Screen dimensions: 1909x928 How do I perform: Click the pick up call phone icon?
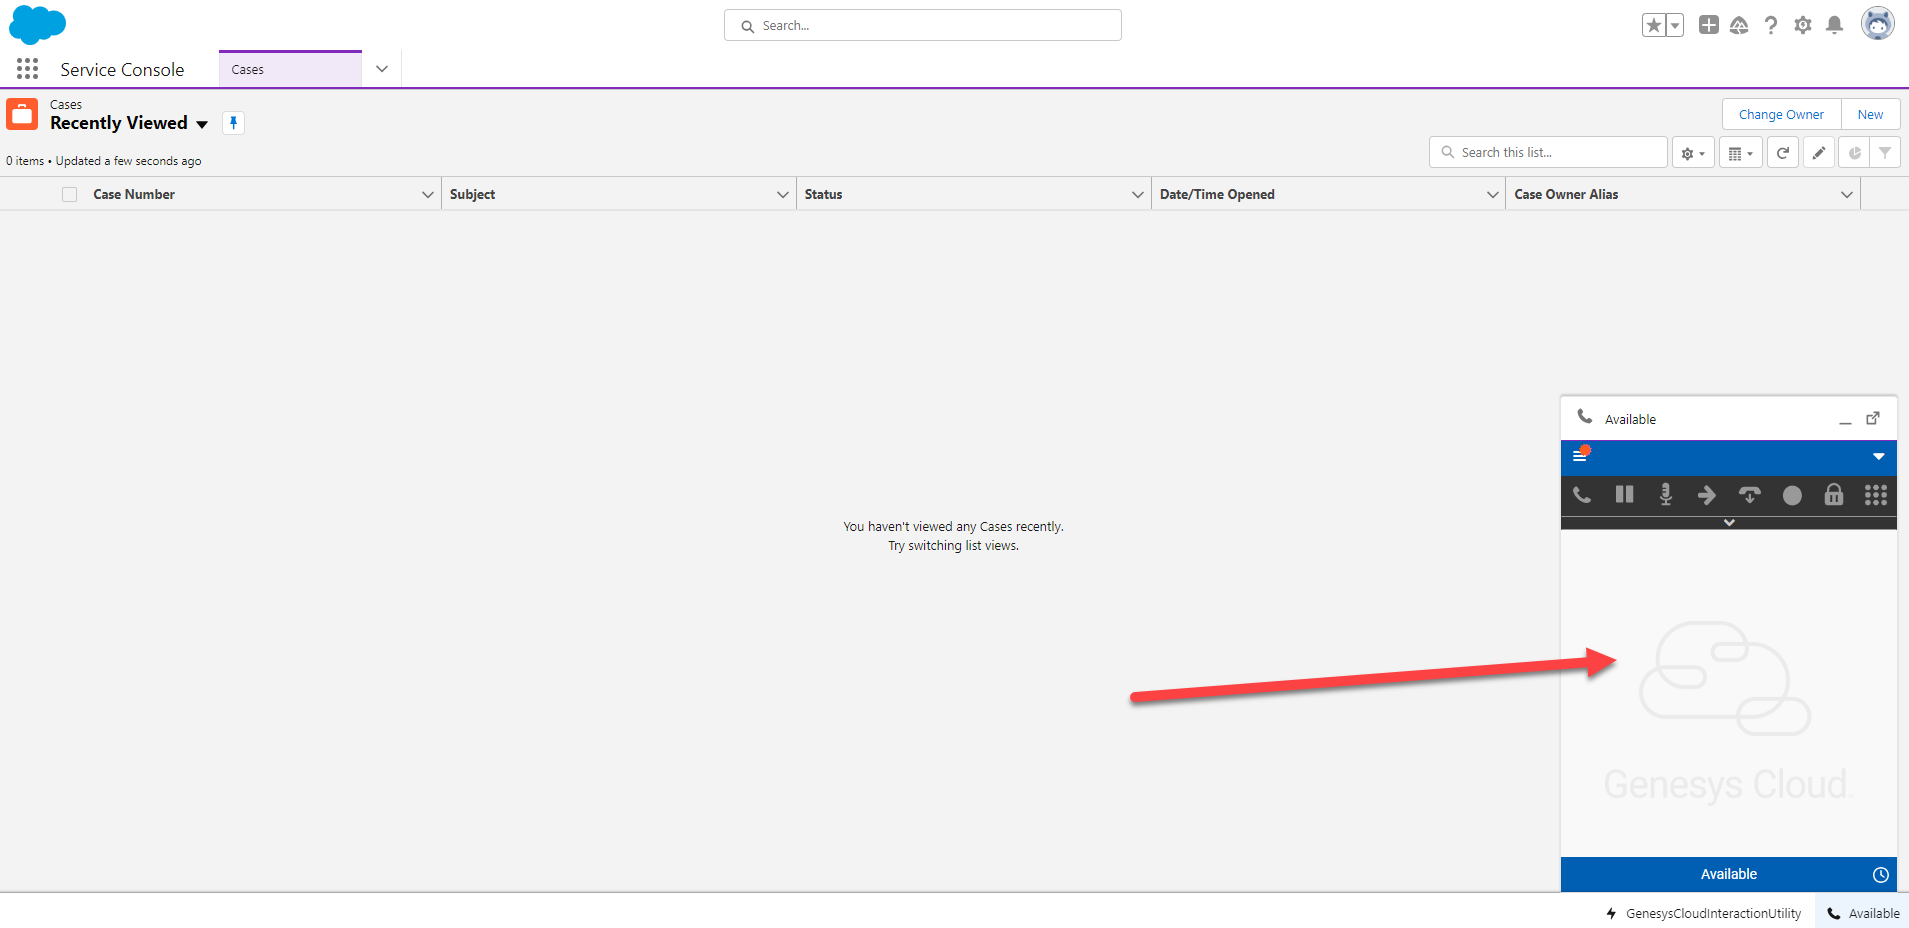click(x=1582, y=495)
